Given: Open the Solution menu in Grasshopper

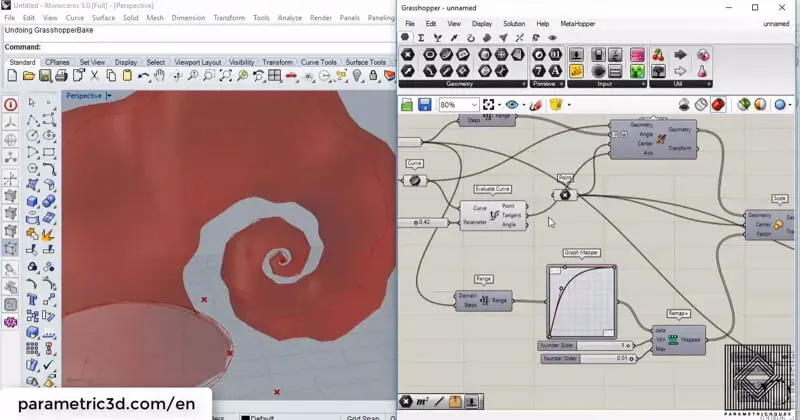Looking at the screenshot, I should pos(513,23).
